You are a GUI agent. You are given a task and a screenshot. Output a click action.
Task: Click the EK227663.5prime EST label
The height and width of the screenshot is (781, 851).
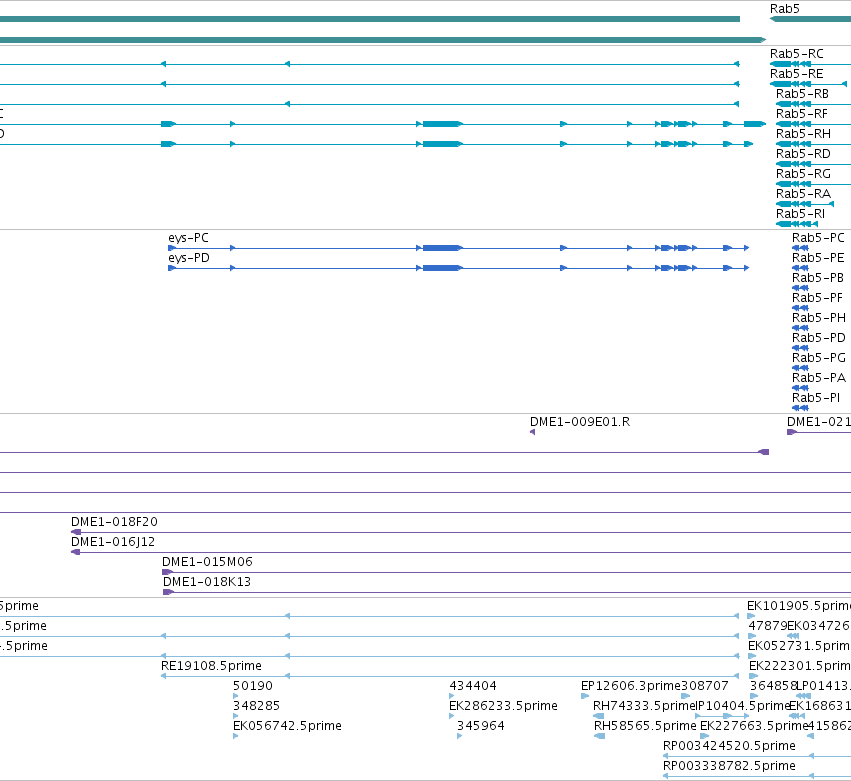point(754,726)
